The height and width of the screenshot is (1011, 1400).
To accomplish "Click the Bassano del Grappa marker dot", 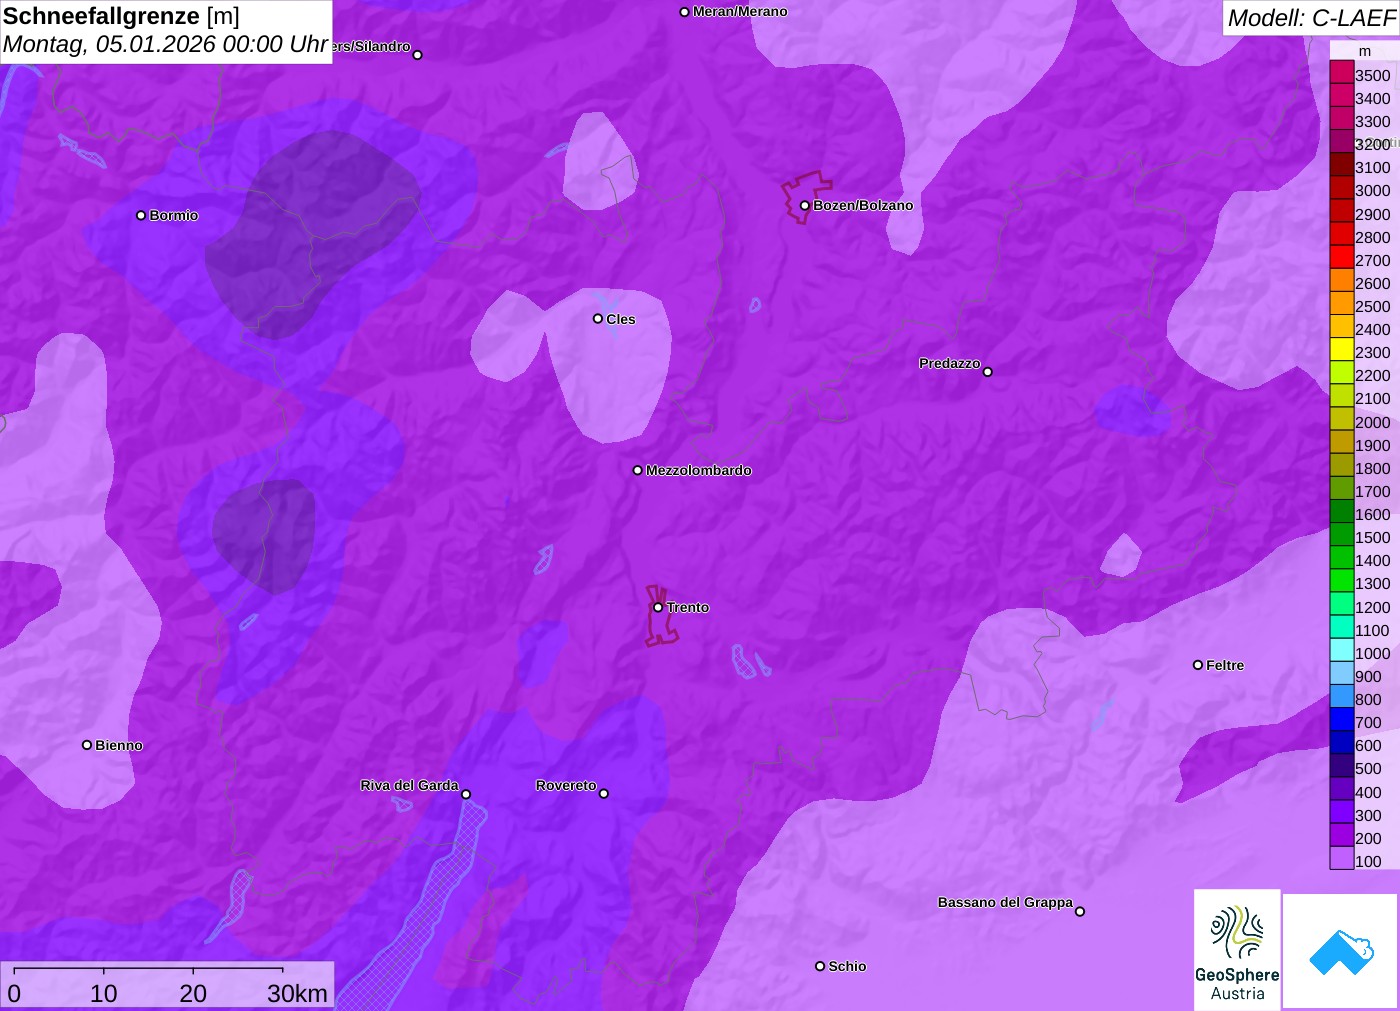I will point(1080,911).
